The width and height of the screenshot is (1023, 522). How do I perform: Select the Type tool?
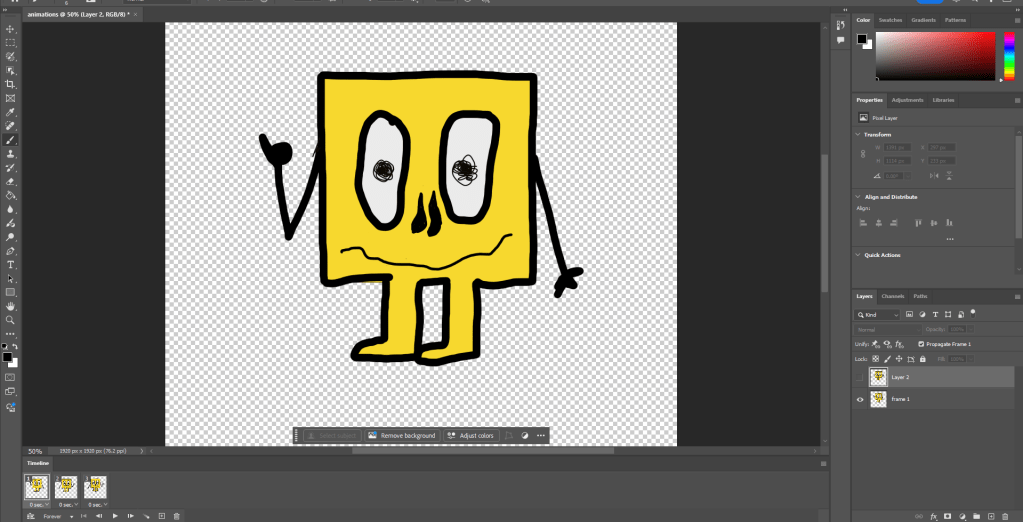point(10,265)
